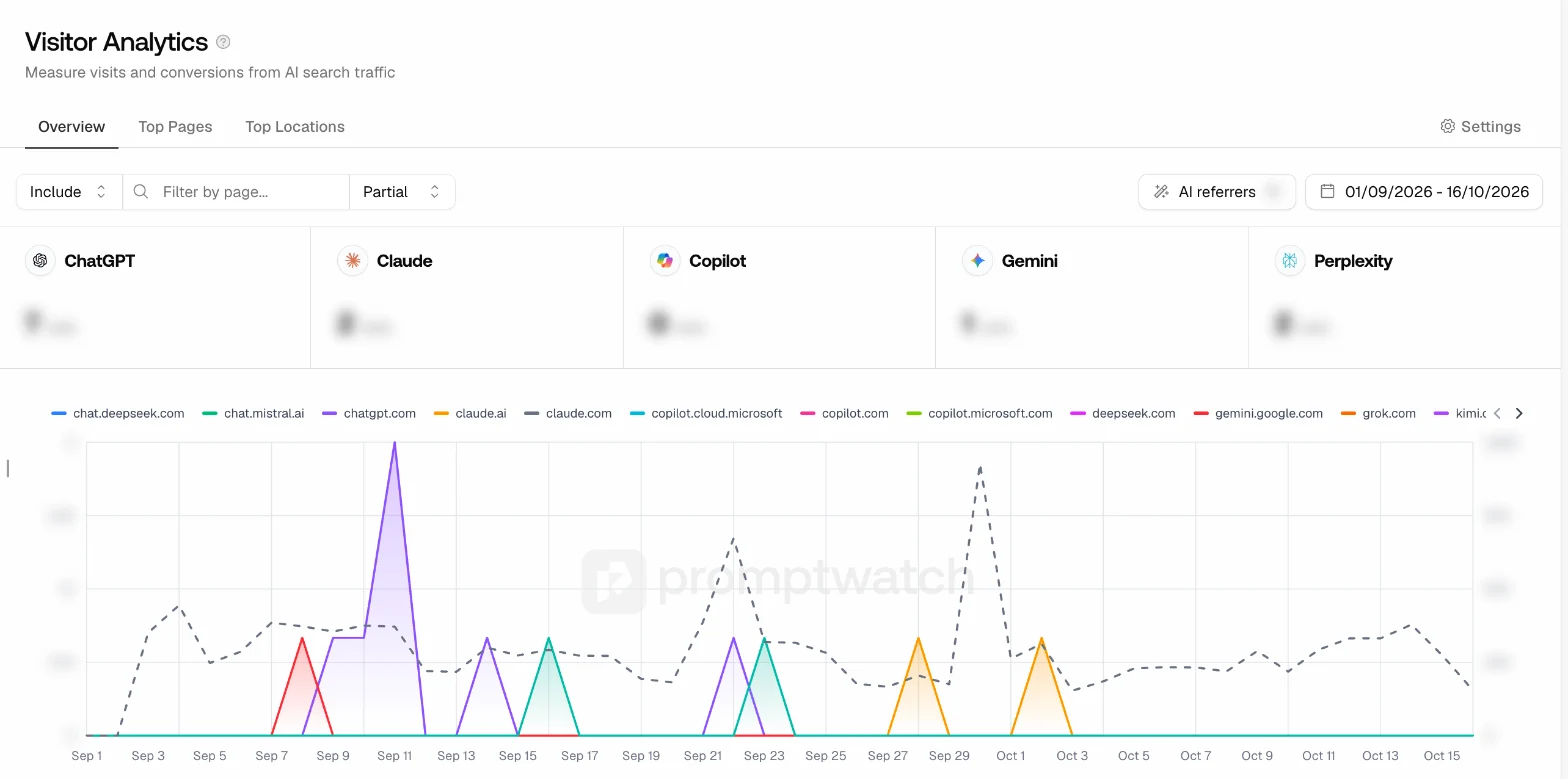Toggle claude.com series in legend

pyautogui.click(x=568, y=413)
